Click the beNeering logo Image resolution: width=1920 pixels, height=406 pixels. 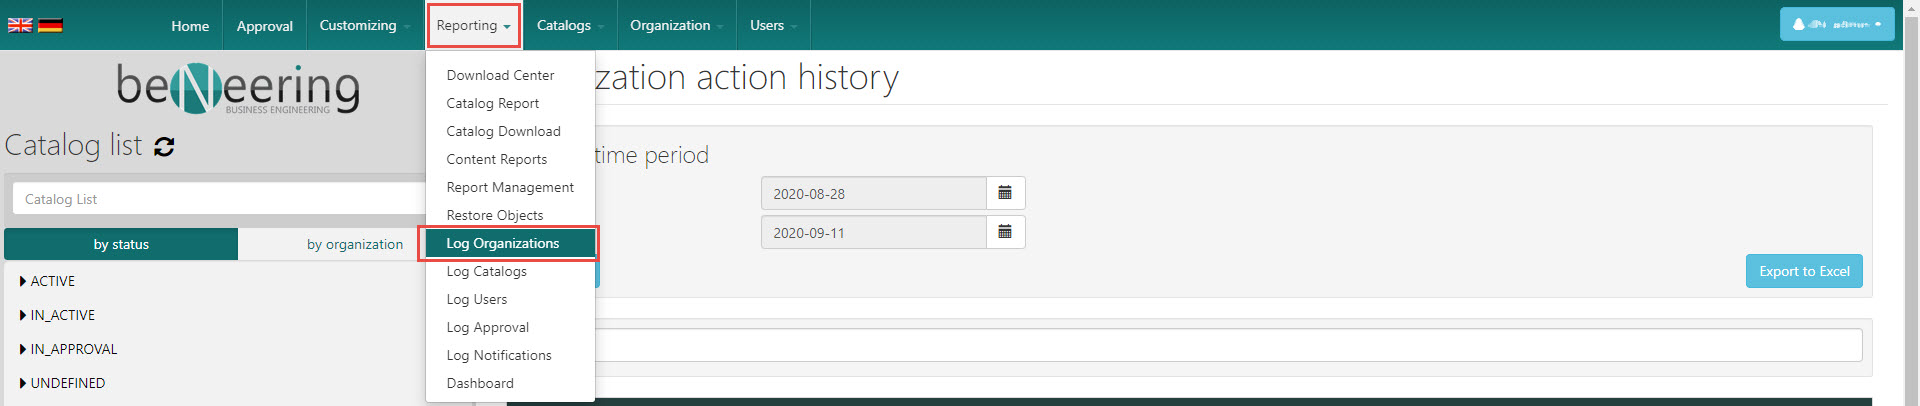tap(238, 88)
